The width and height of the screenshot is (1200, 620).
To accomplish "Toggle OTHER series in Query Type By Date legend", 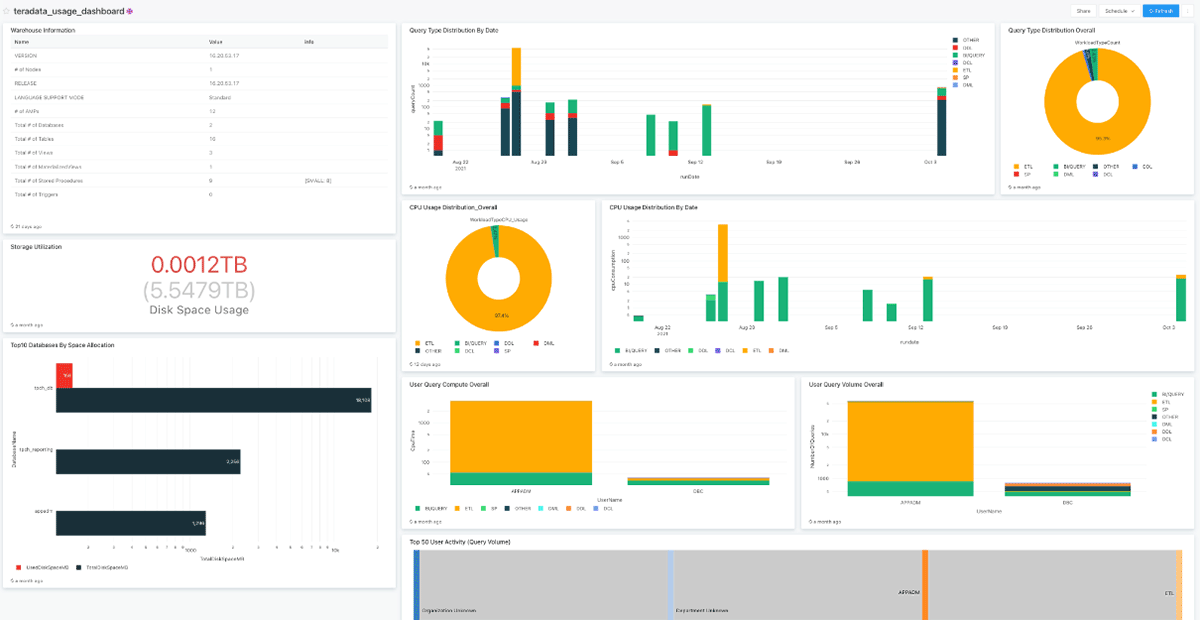I will pos(967,40).
